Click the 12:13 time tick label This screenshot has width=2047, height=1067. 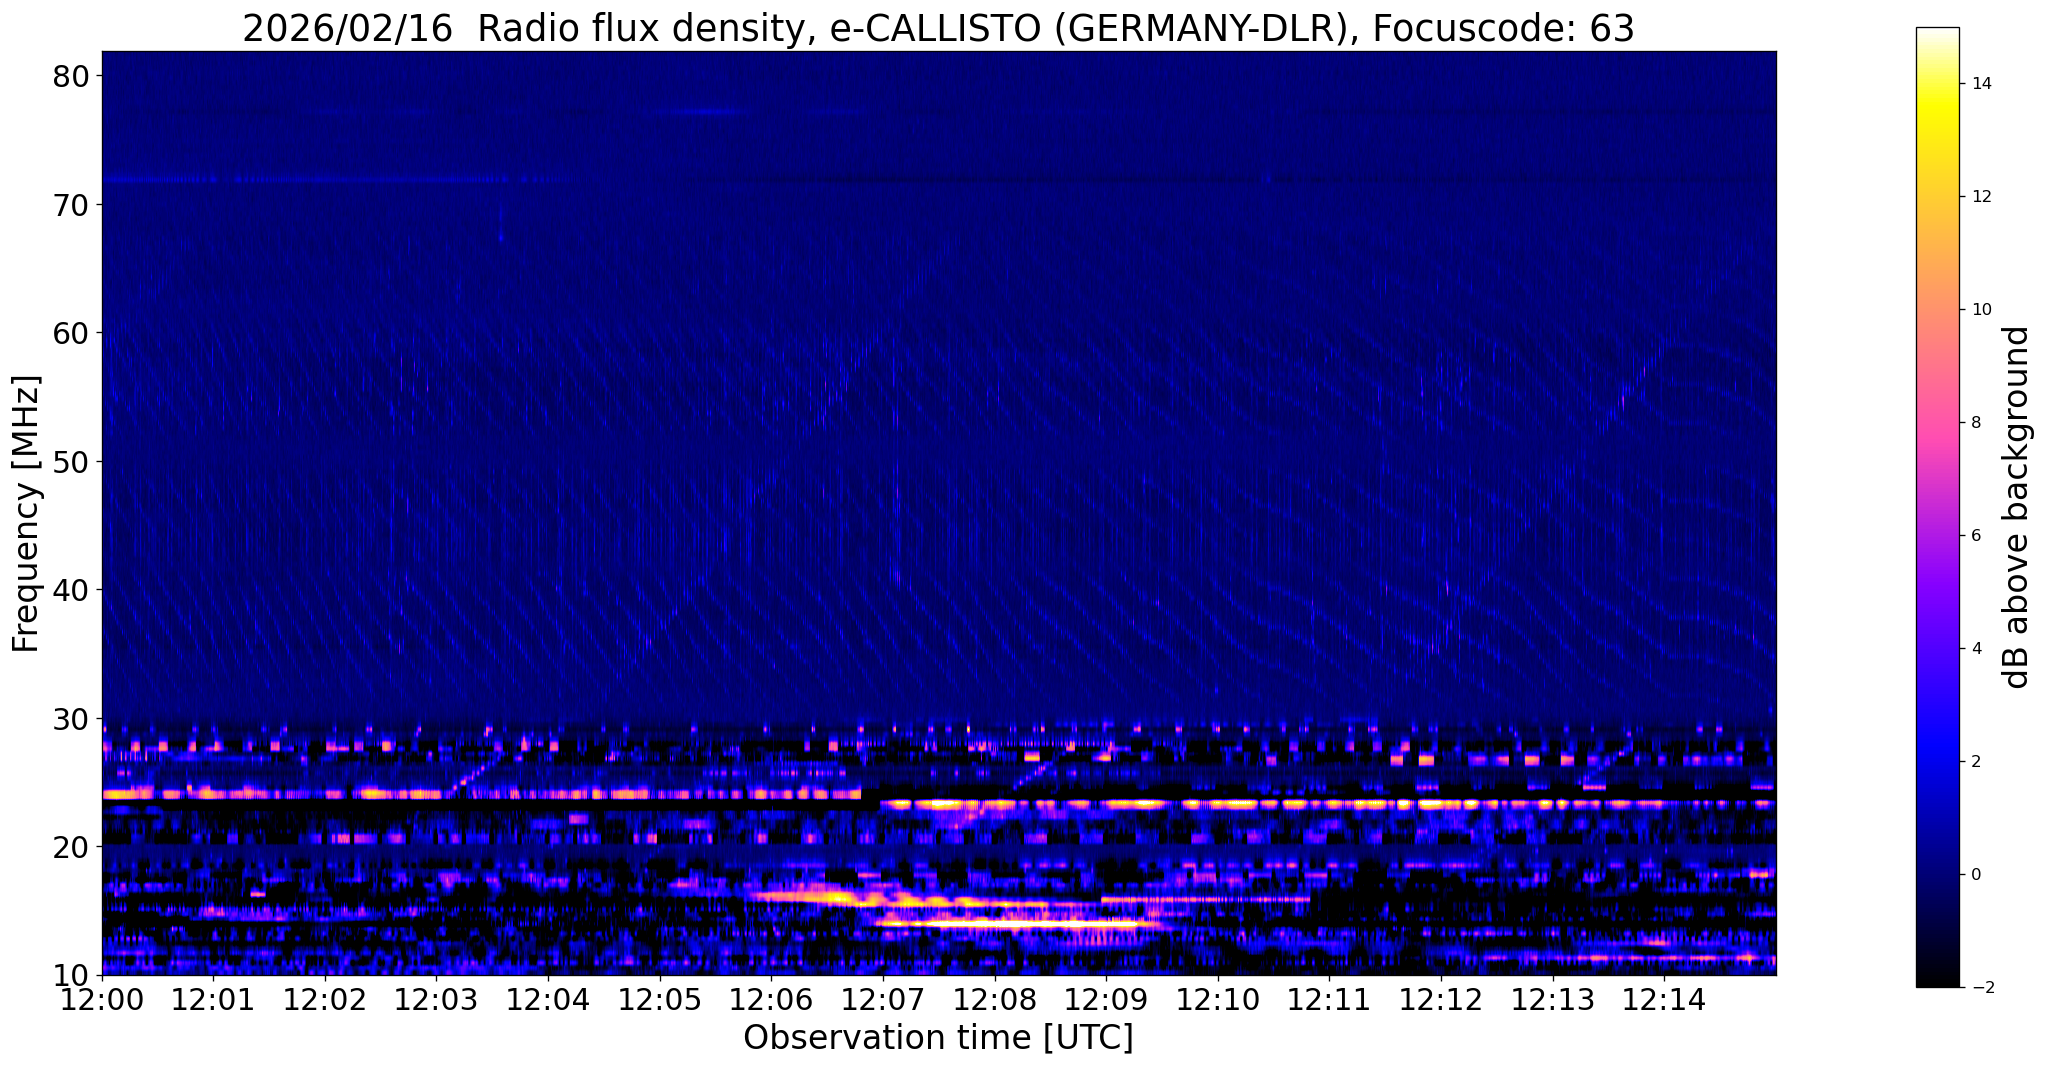click(1552, 999)
